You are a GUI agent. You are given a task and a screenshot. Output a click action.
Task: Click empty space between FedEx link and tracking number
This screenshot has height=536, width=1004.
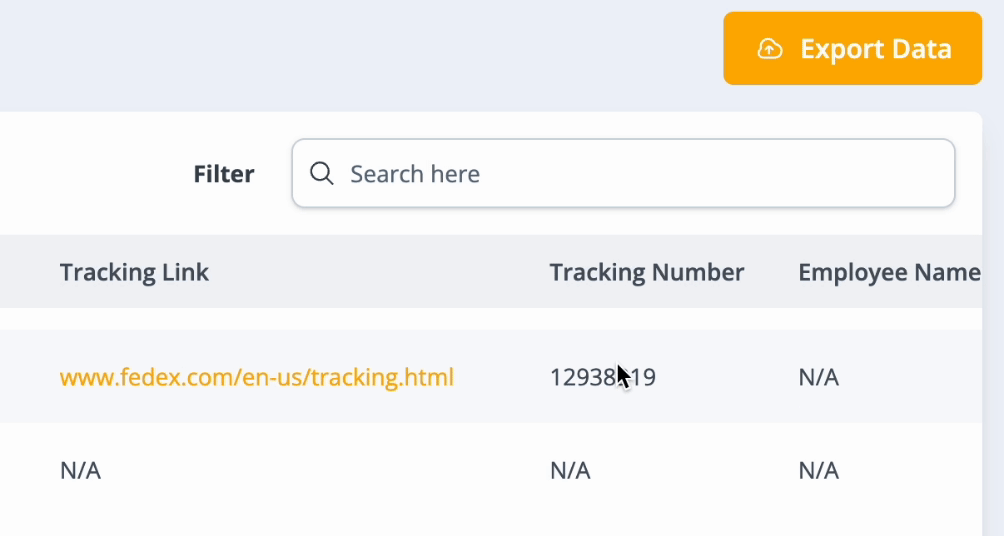click(500, 377)
